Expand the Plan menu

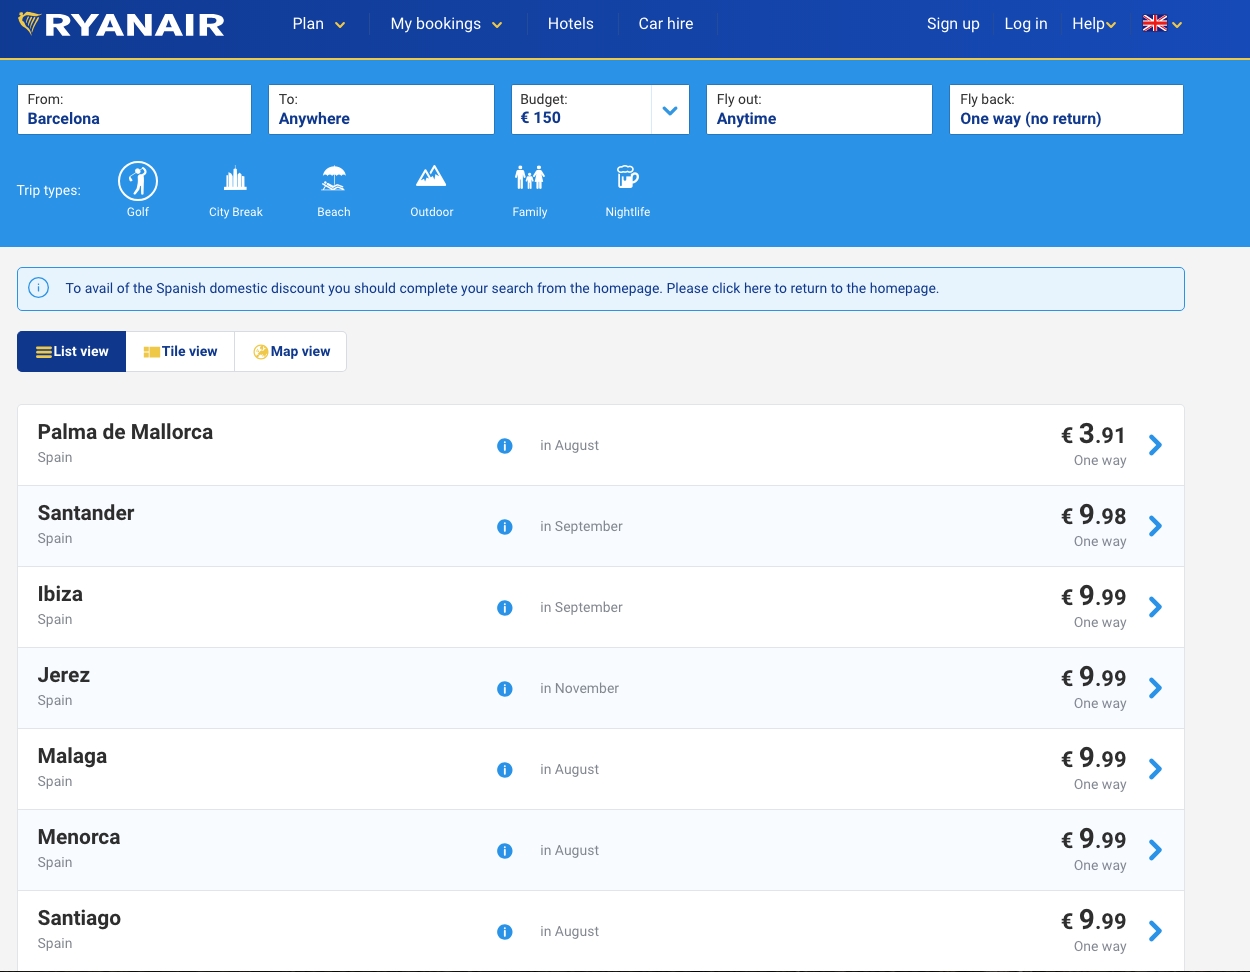tap(318, 24)
